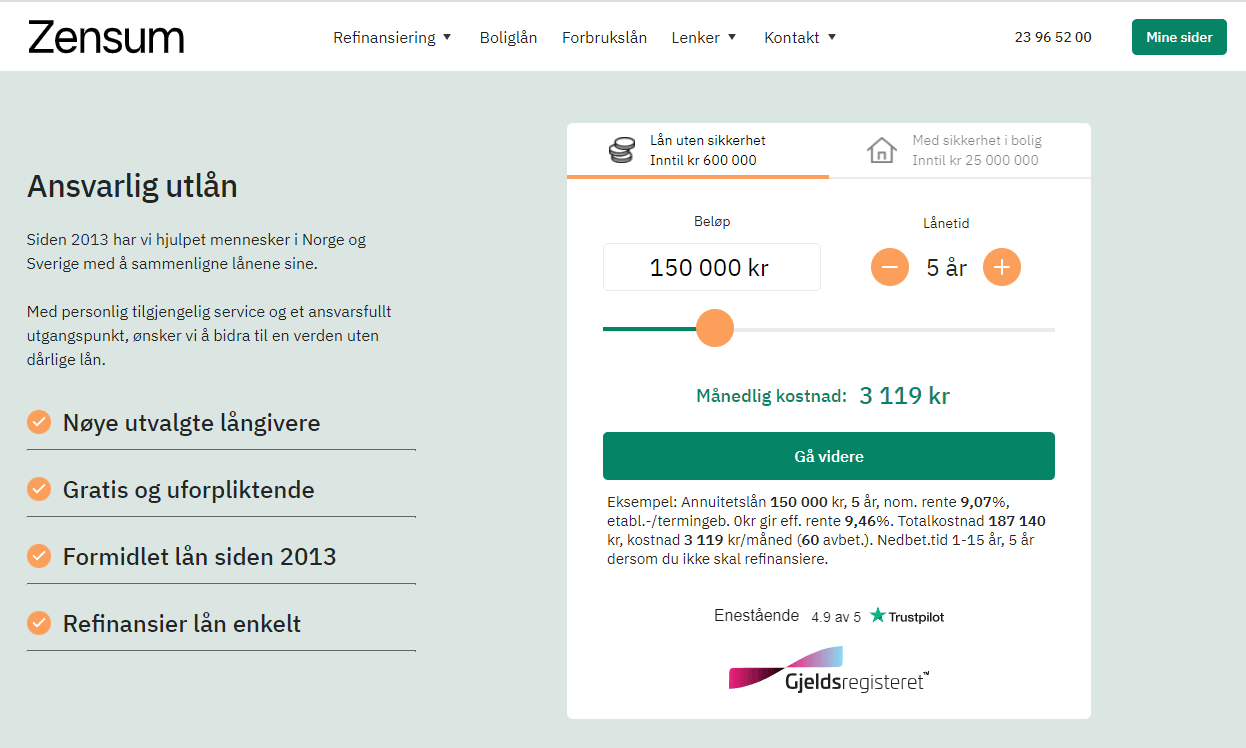The image size is (1246, 748).
Task: Click the monthly cost value 3 119 kr
Action: pyautogui.click(x=905, y=396)
